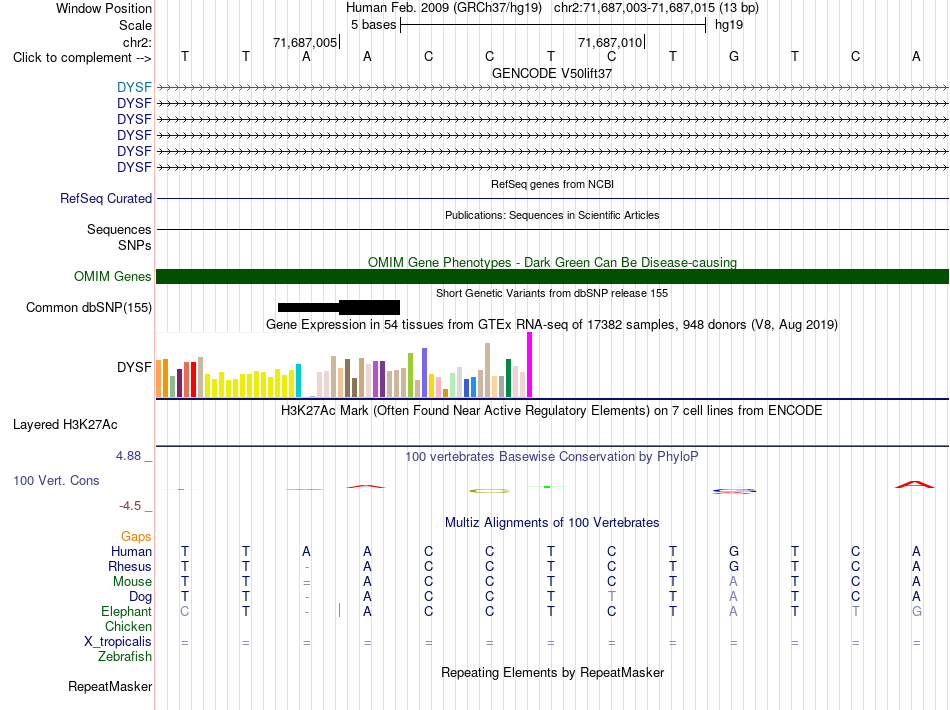Open the 100 Vert. Cons track label

tap(56, 480)
